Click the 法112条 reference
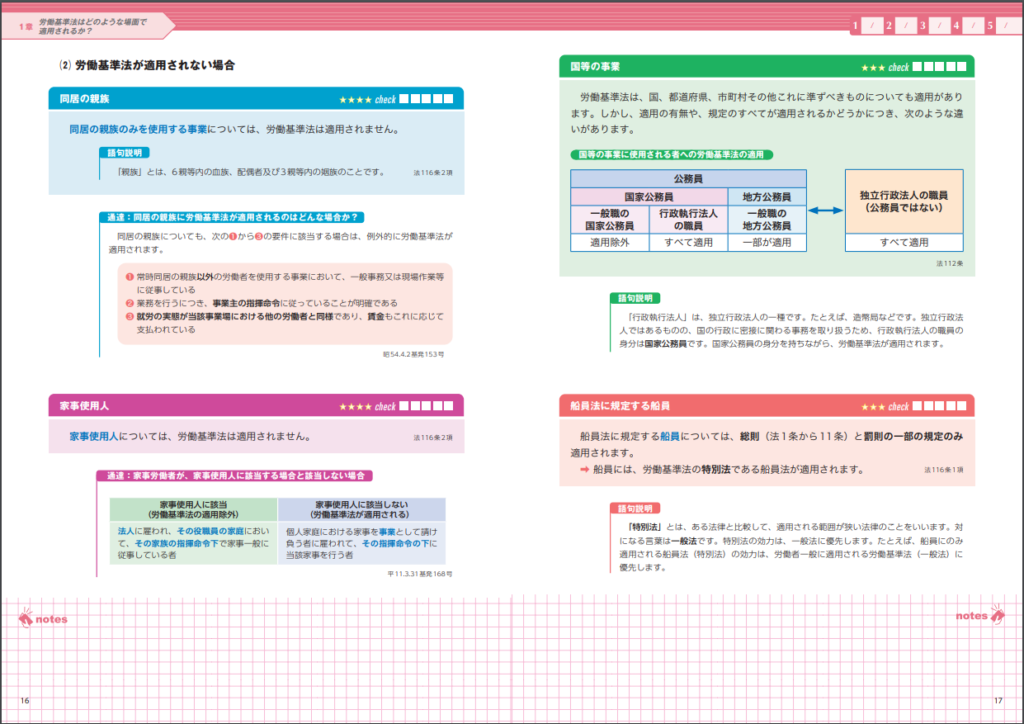The width and height of the screenshot is (1024, 724). click(x=950, y=264)
